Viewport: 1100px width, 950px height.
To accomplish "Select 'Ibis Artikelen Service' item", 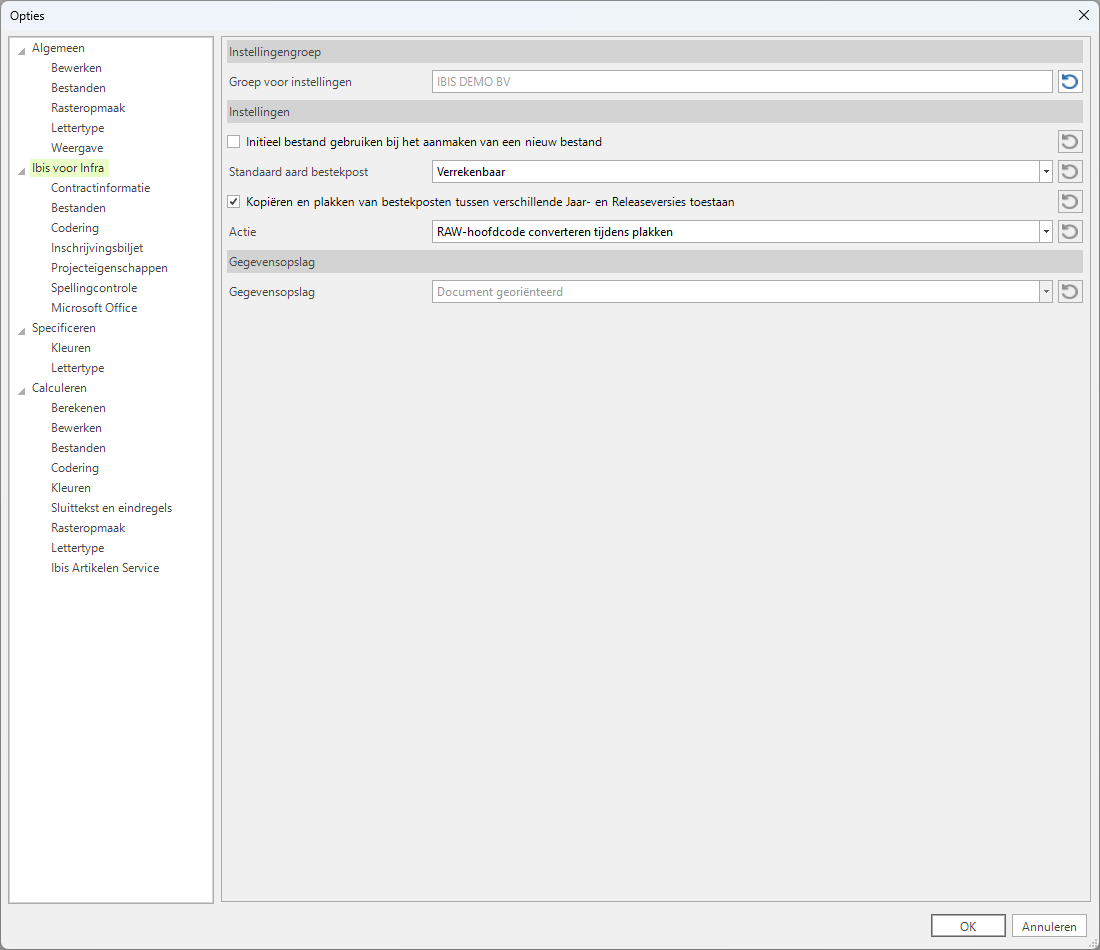I will point(105,568).
